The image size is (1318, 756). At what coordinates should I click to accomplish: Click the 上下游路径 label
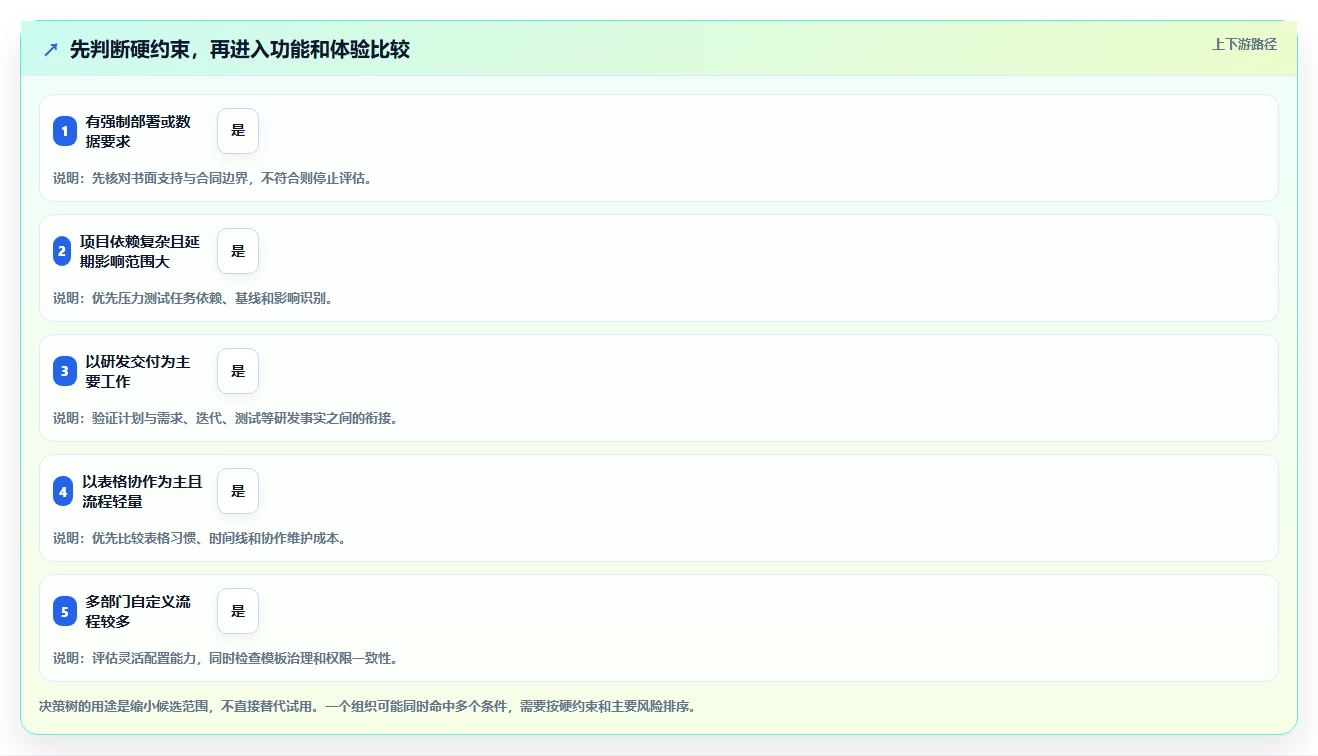tap(1244, 44)
